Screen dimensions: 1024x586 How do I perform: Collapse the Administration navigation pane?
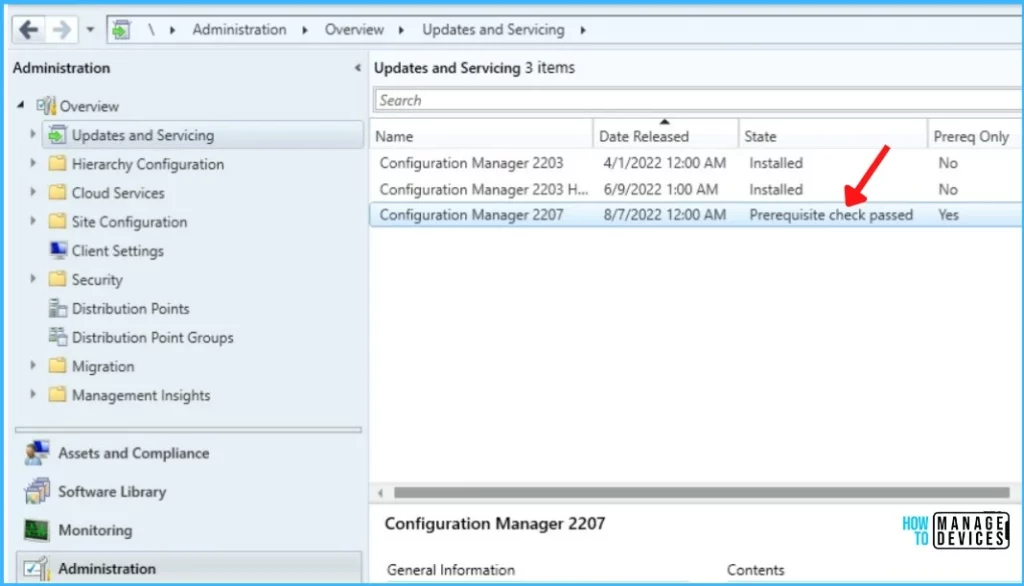click(357, 68)
